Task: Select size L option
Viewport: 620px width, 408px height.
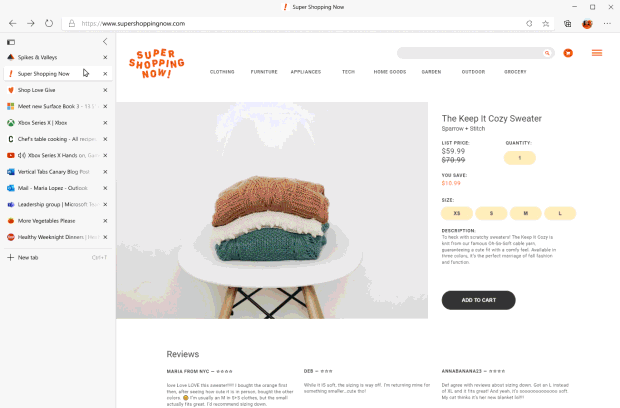Action: 560,213
